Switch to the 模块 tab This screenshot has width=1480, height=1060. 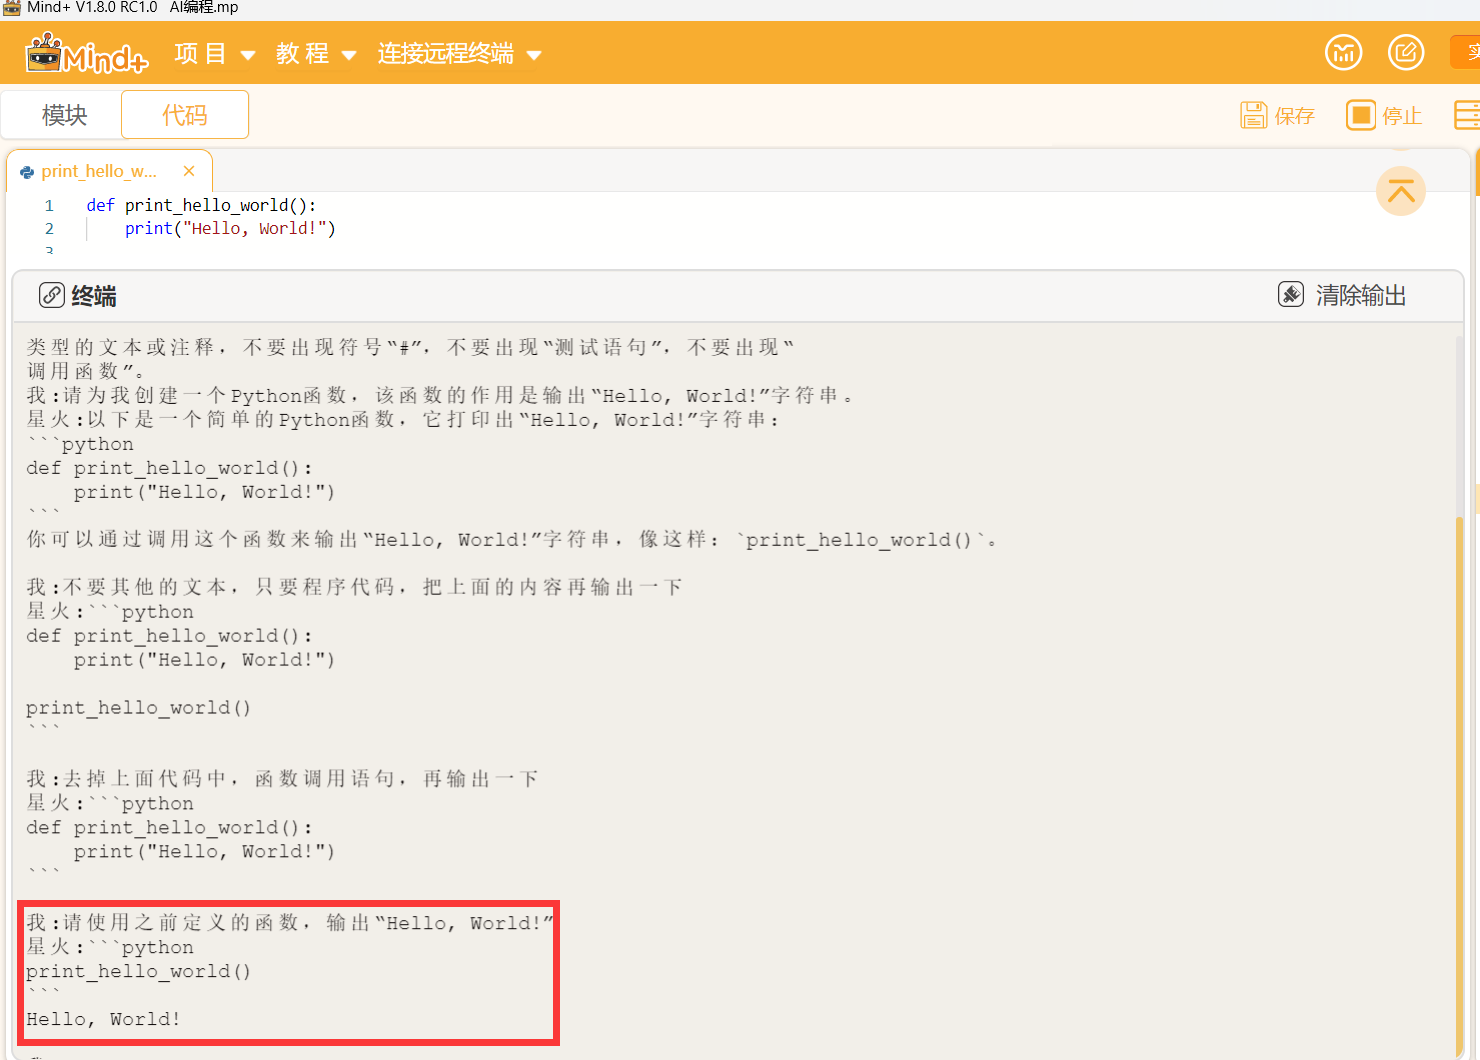[64, 115]
